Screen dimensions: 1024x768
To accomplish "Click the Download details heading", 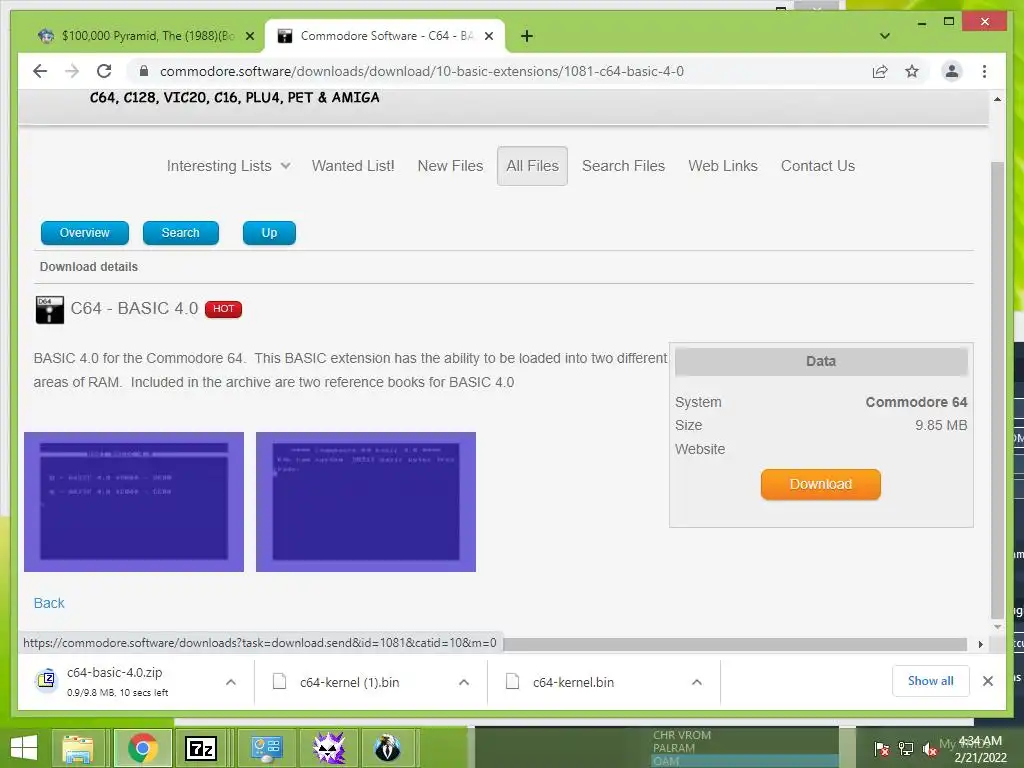I will (x=89, y=266).
